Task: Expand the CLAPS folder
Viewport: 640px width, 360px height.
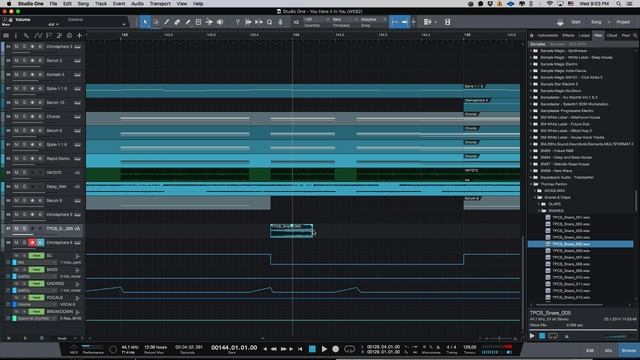Action: point(539,204)
